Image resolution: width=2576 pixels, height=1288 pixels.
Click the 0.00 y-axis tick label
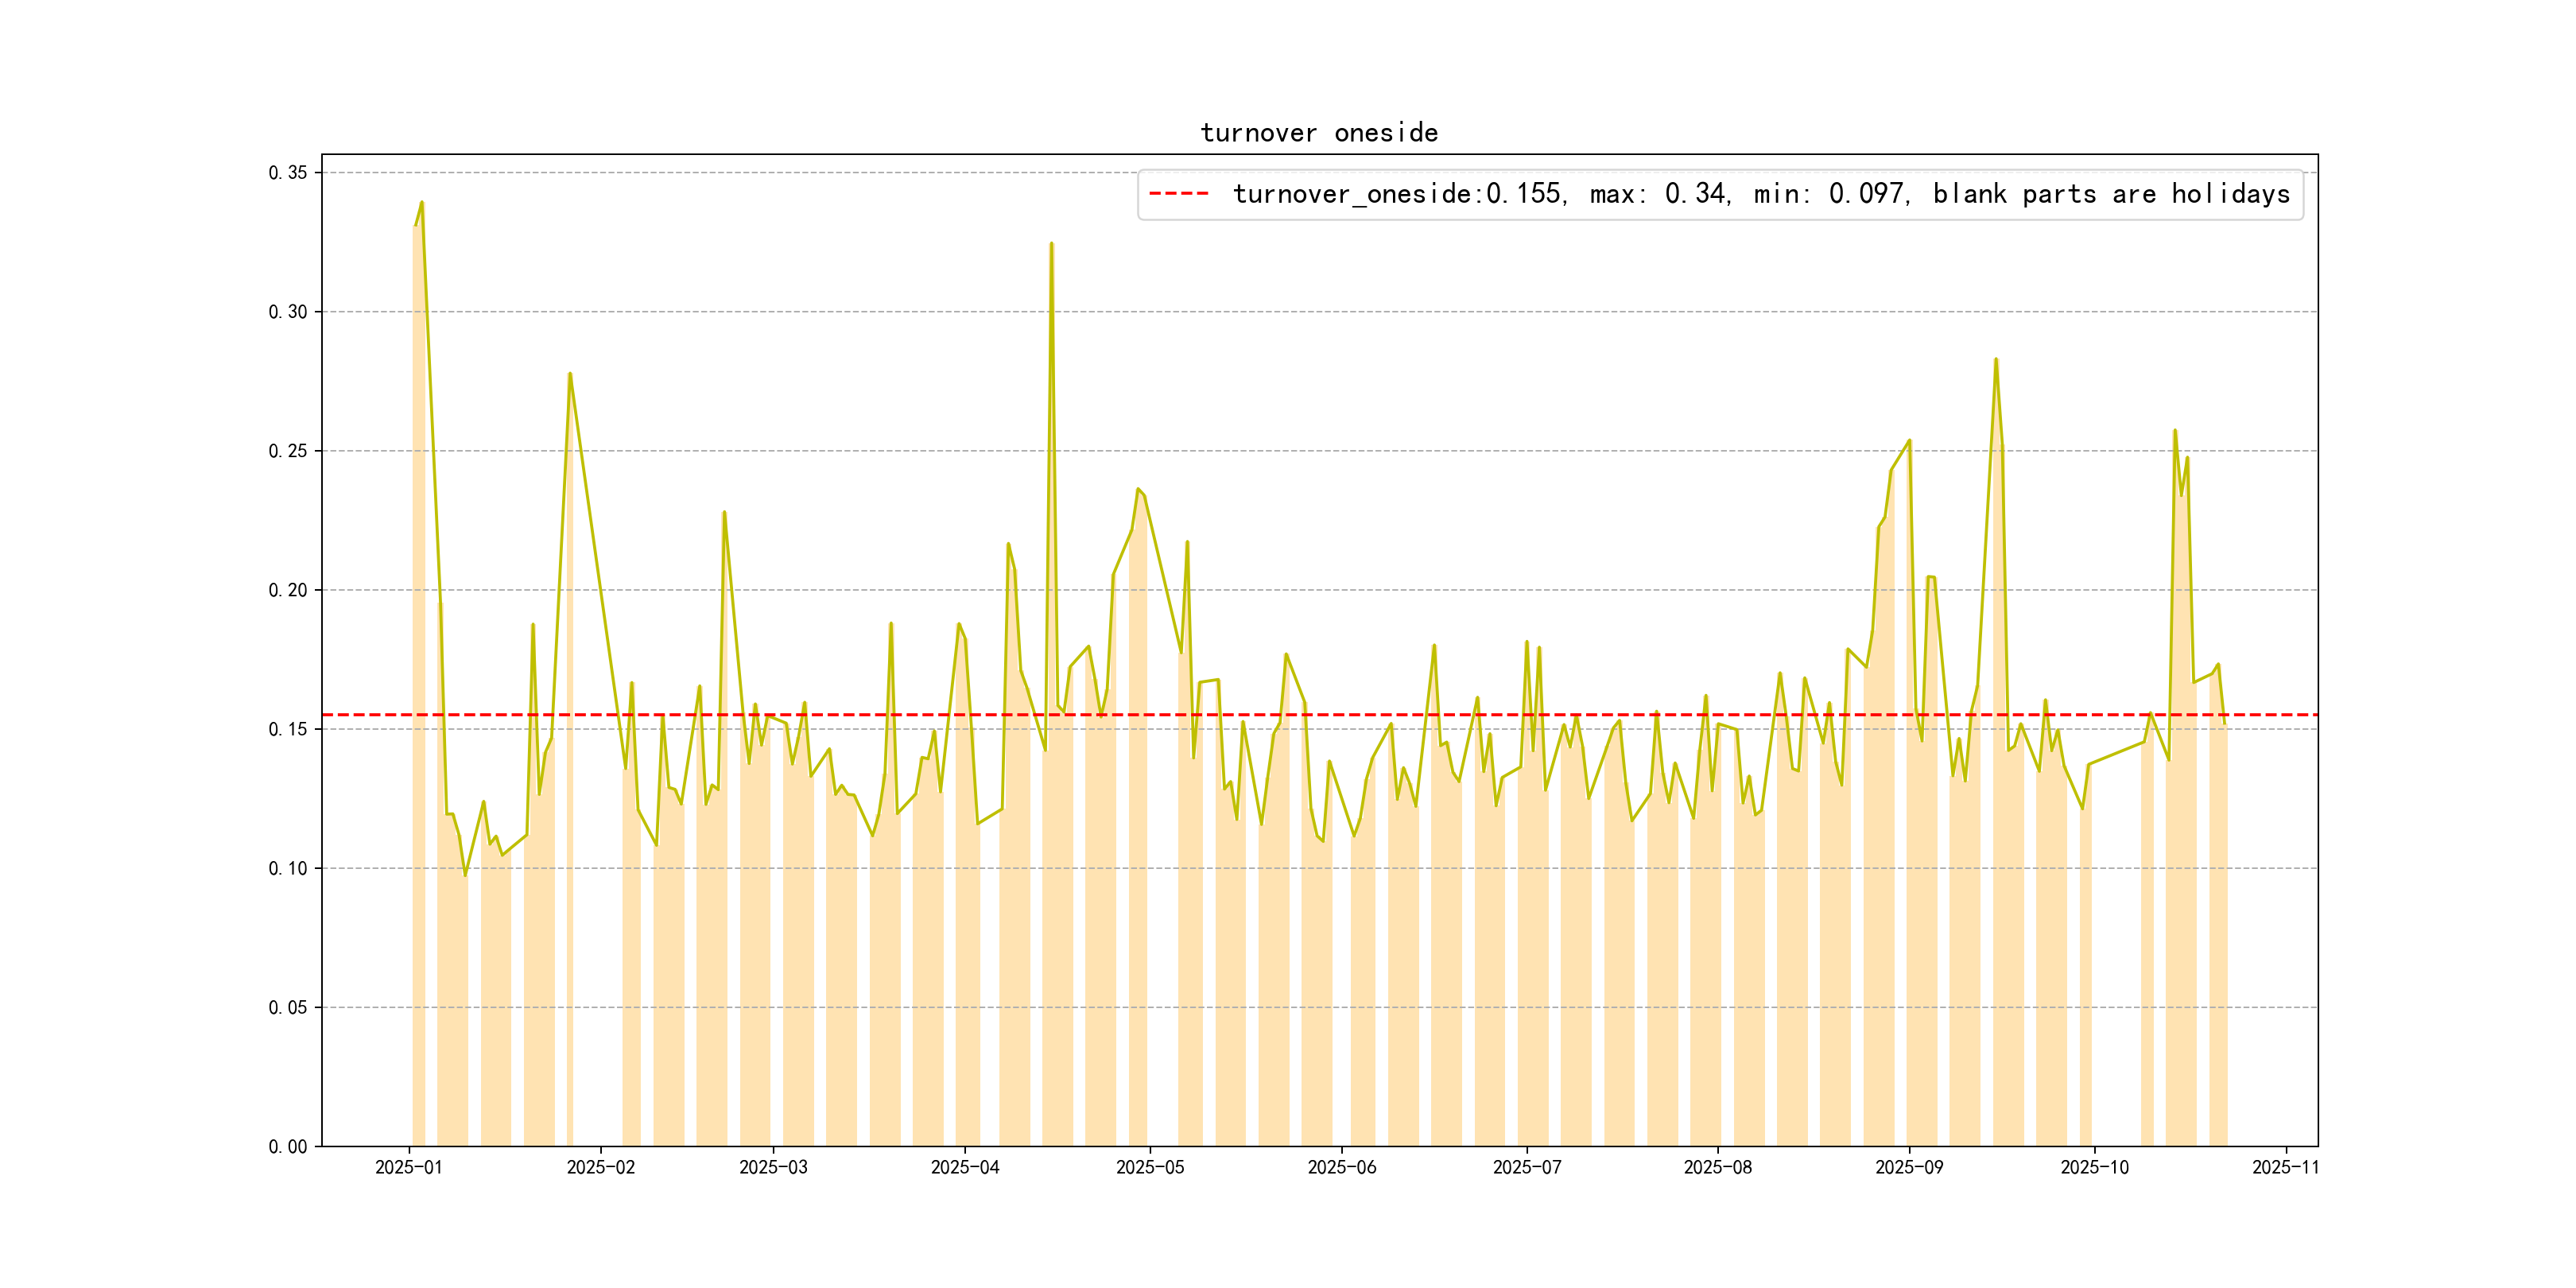tap(288, 1146)
